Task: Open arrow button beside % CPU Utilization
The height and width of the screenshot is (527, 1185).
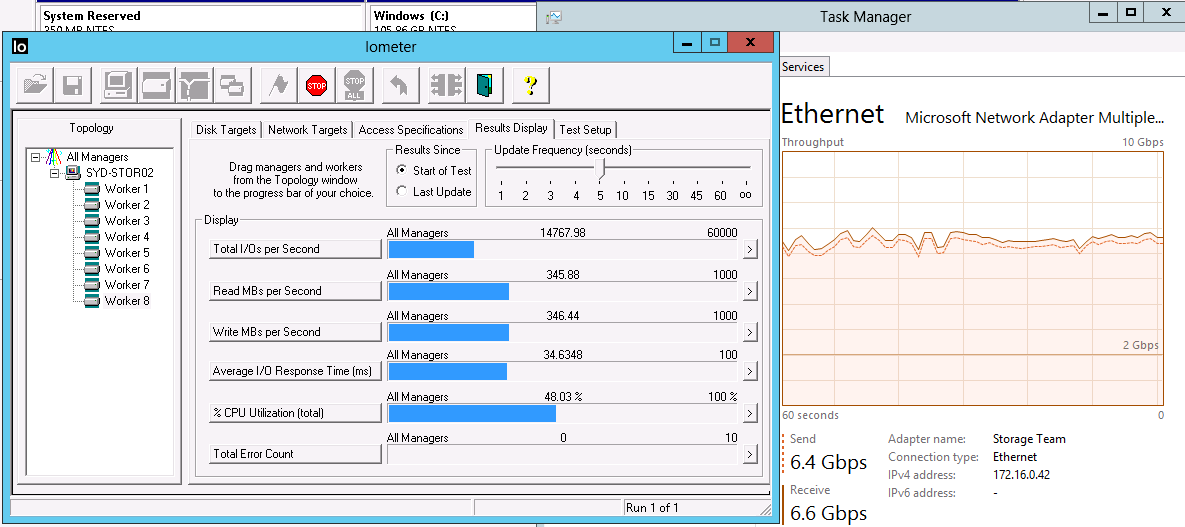Action: (750, 413)
